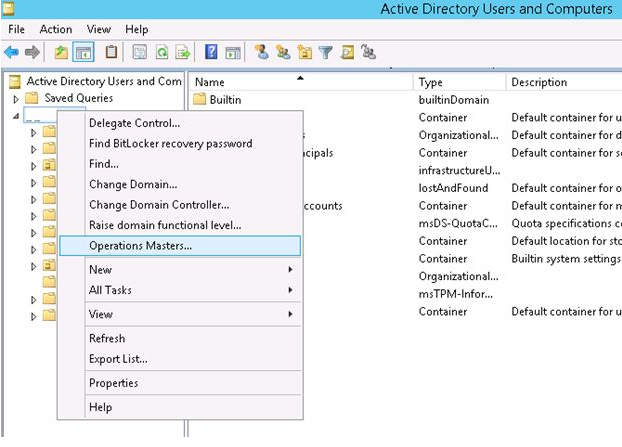Open the View submenu arrow in the context menu
The height and width of the screenshot is (447, 622).
click(x=290, y=314)
